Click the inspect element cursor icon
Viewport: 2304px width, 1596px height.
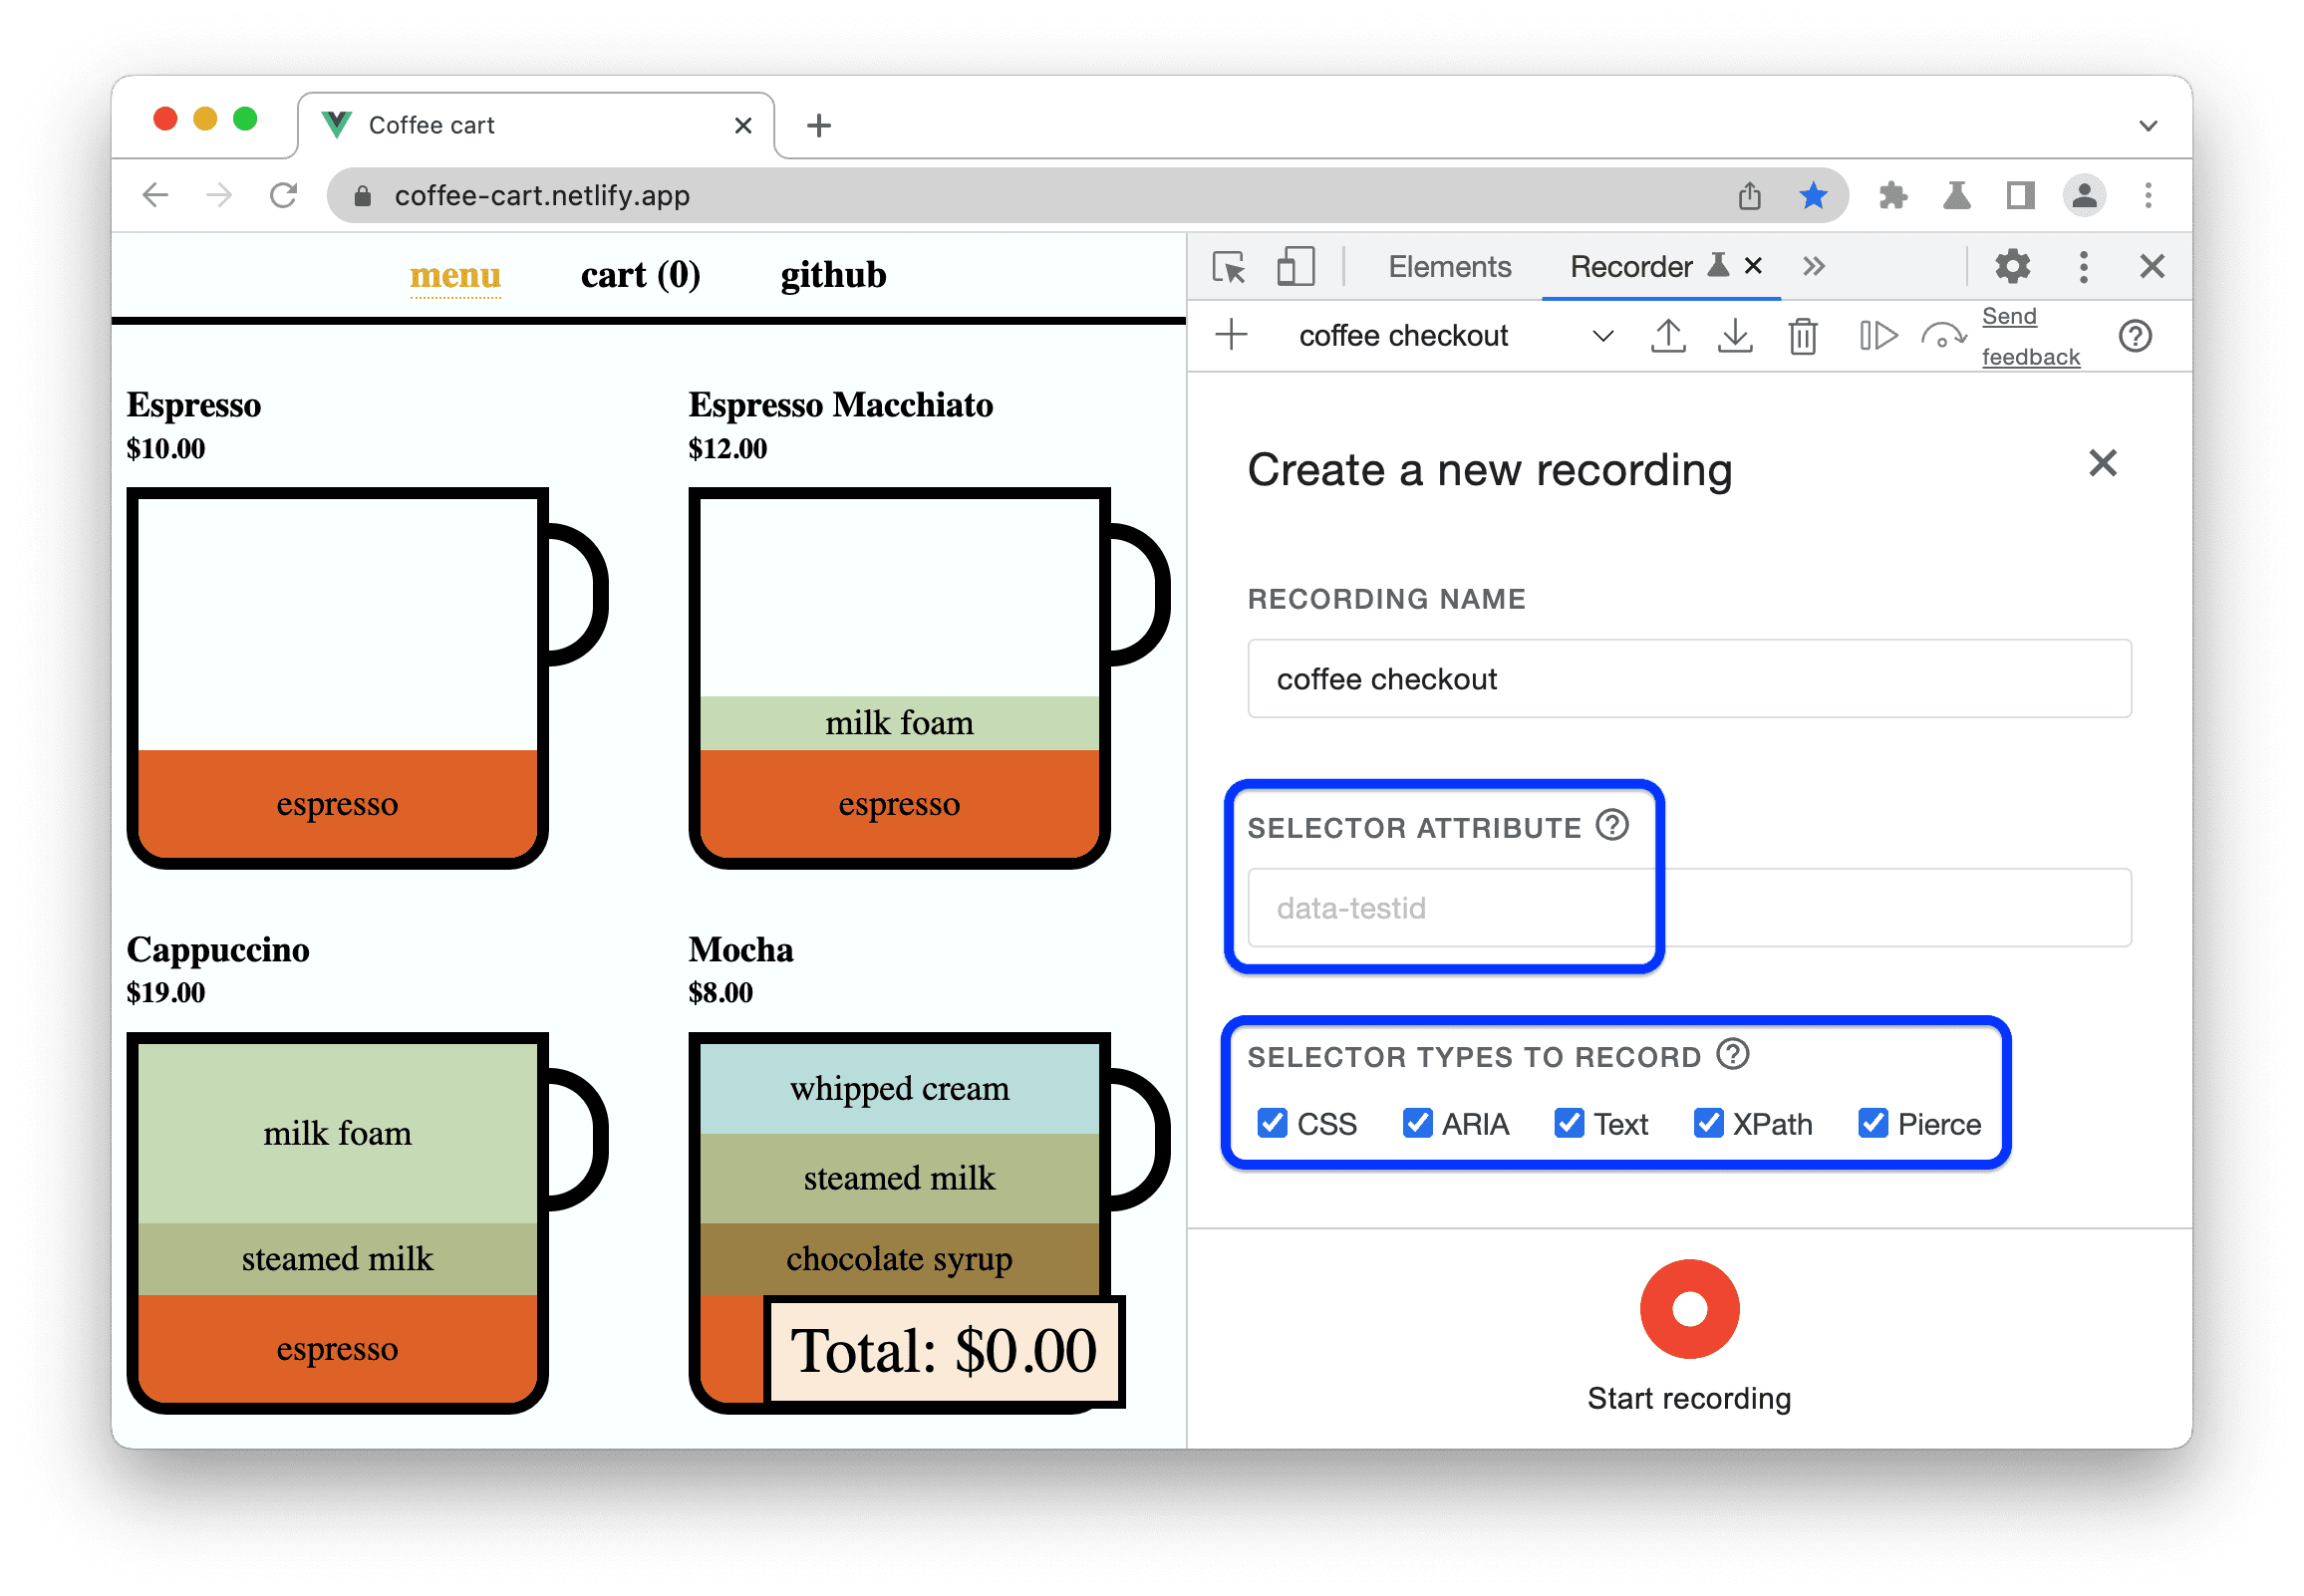1235,266
